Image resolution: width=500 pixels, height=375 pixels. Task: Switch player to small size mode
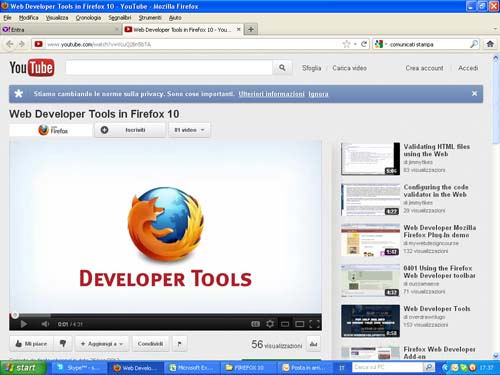(285, 324)
